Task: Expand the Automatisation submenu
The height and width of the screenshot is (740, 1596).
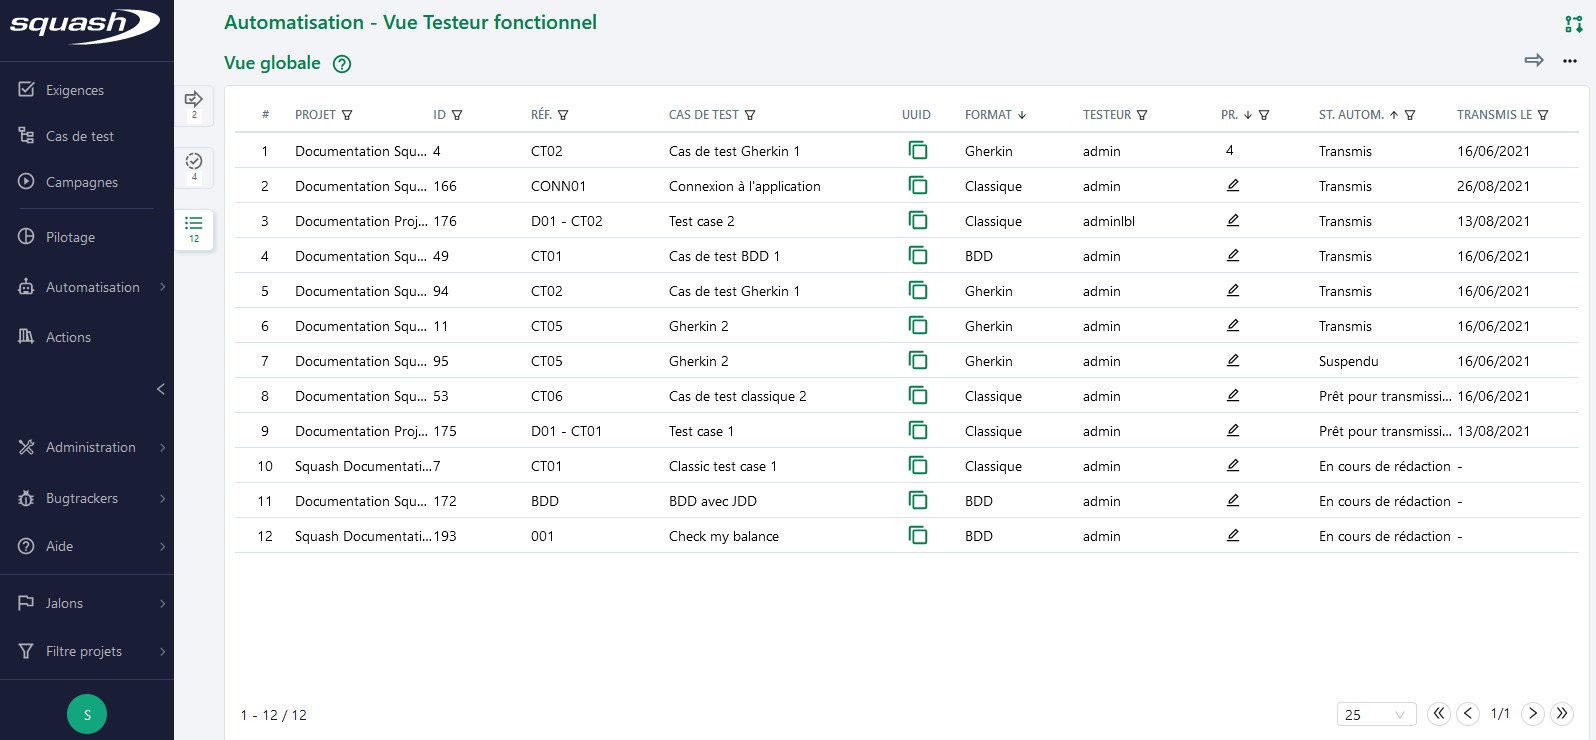Action: point(162,287)
